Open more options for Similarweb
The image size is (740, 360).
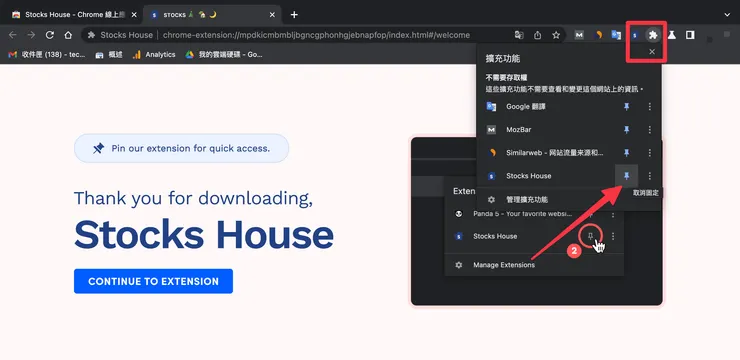650,152
